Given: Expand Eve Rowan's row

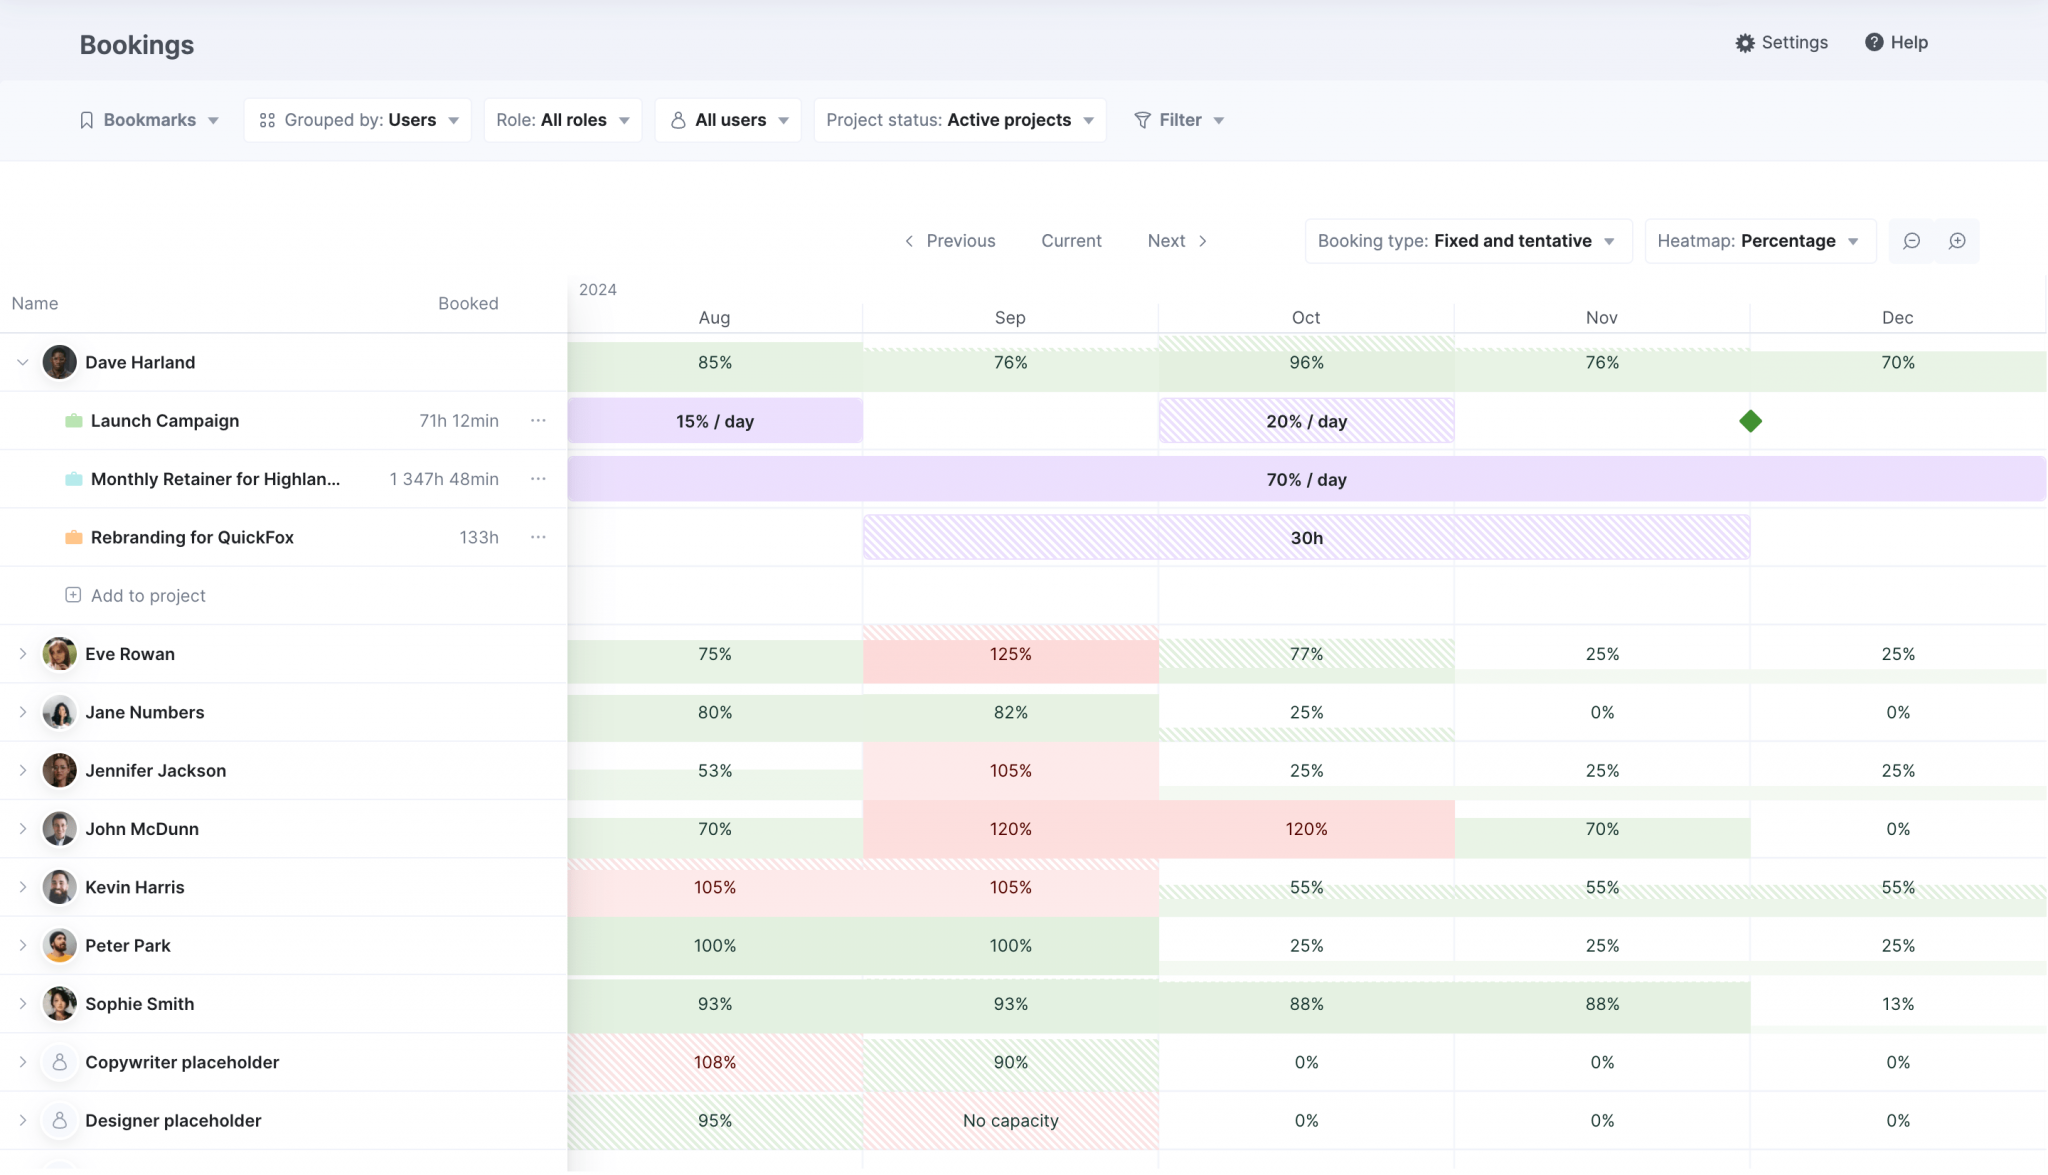Looking at the screenshot, I should point(21,654).
